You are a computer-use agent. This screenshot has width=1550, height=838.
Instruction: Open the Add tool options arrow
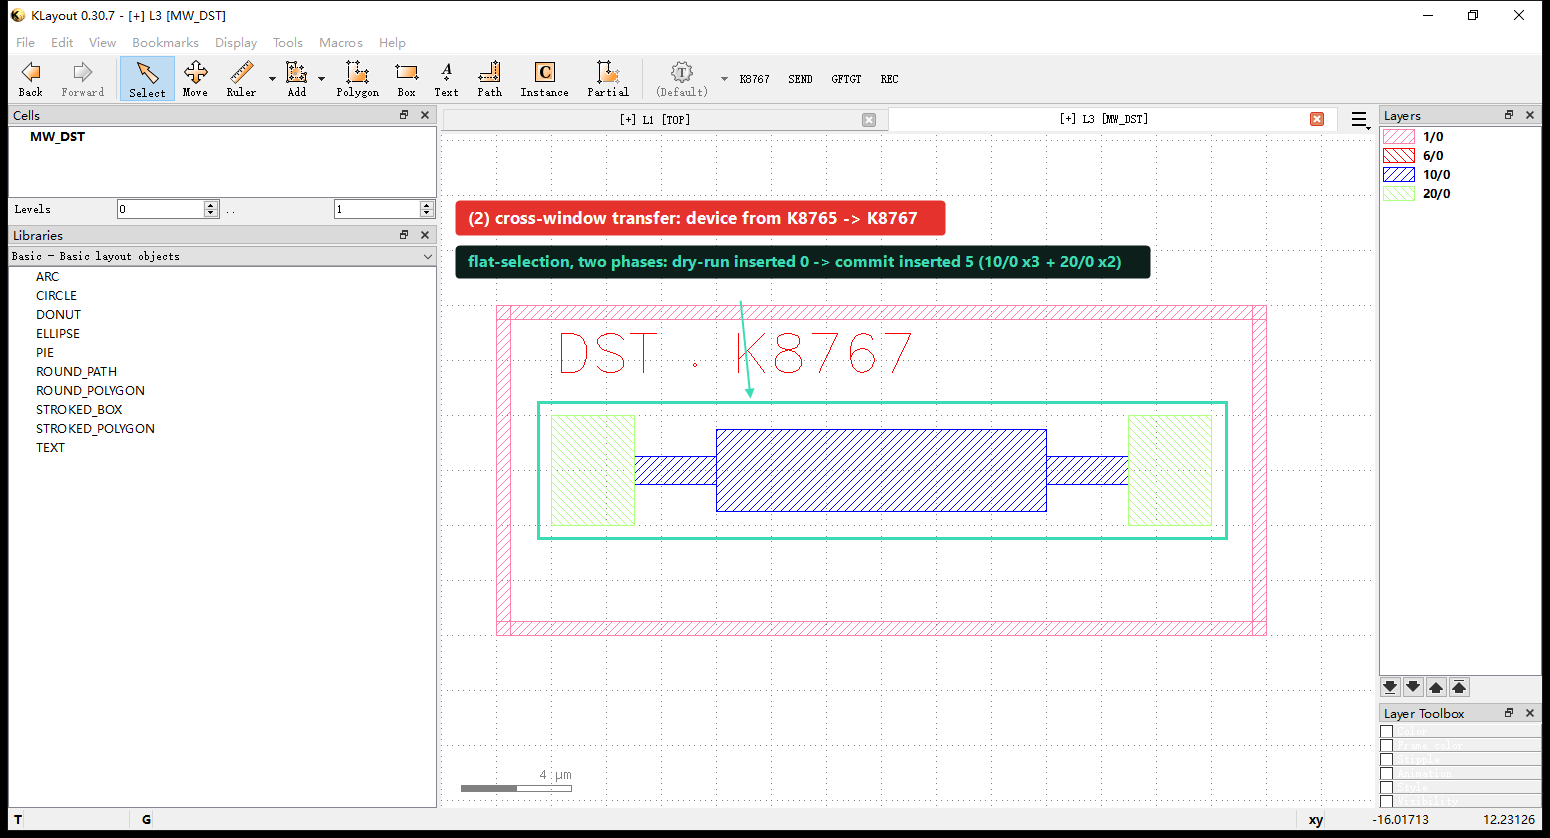(x=321, y=79)
